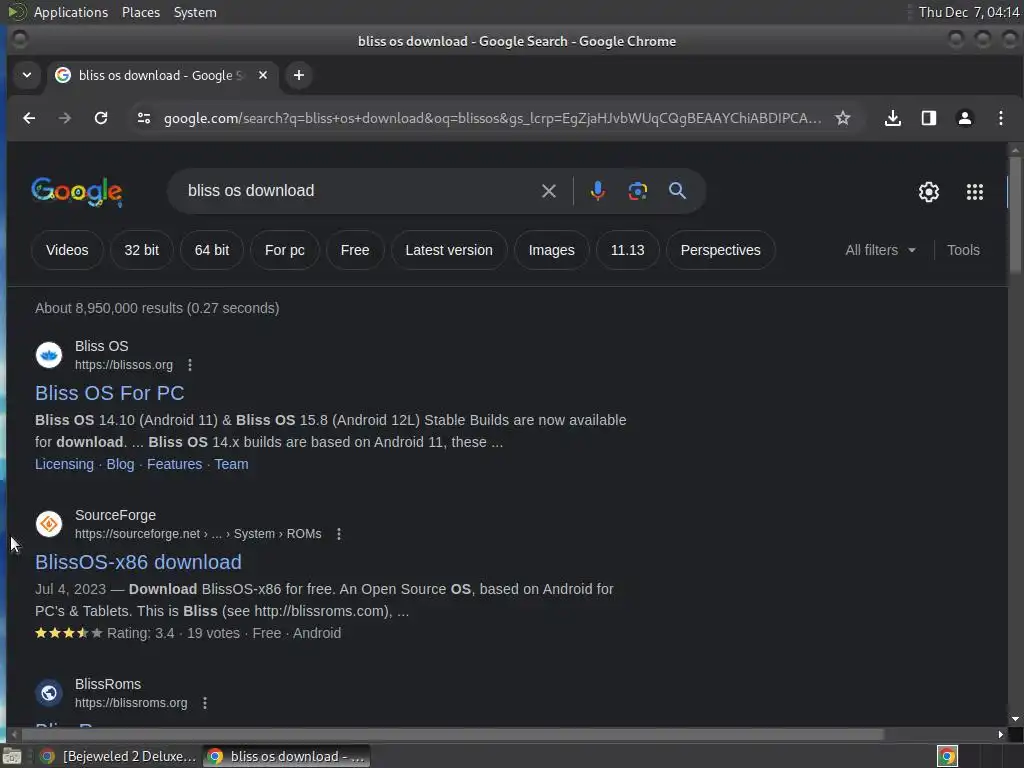Viewport: 1024px width, 768px height.
Task: Open Chrome downloads icon
Action: (893, 118)
